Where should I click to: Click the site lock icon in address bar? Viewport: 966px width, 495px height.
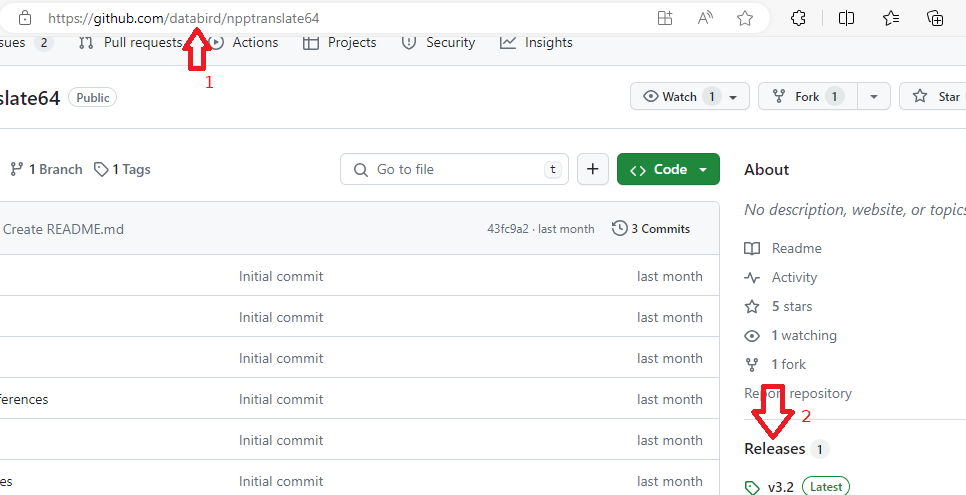point(25,18)
